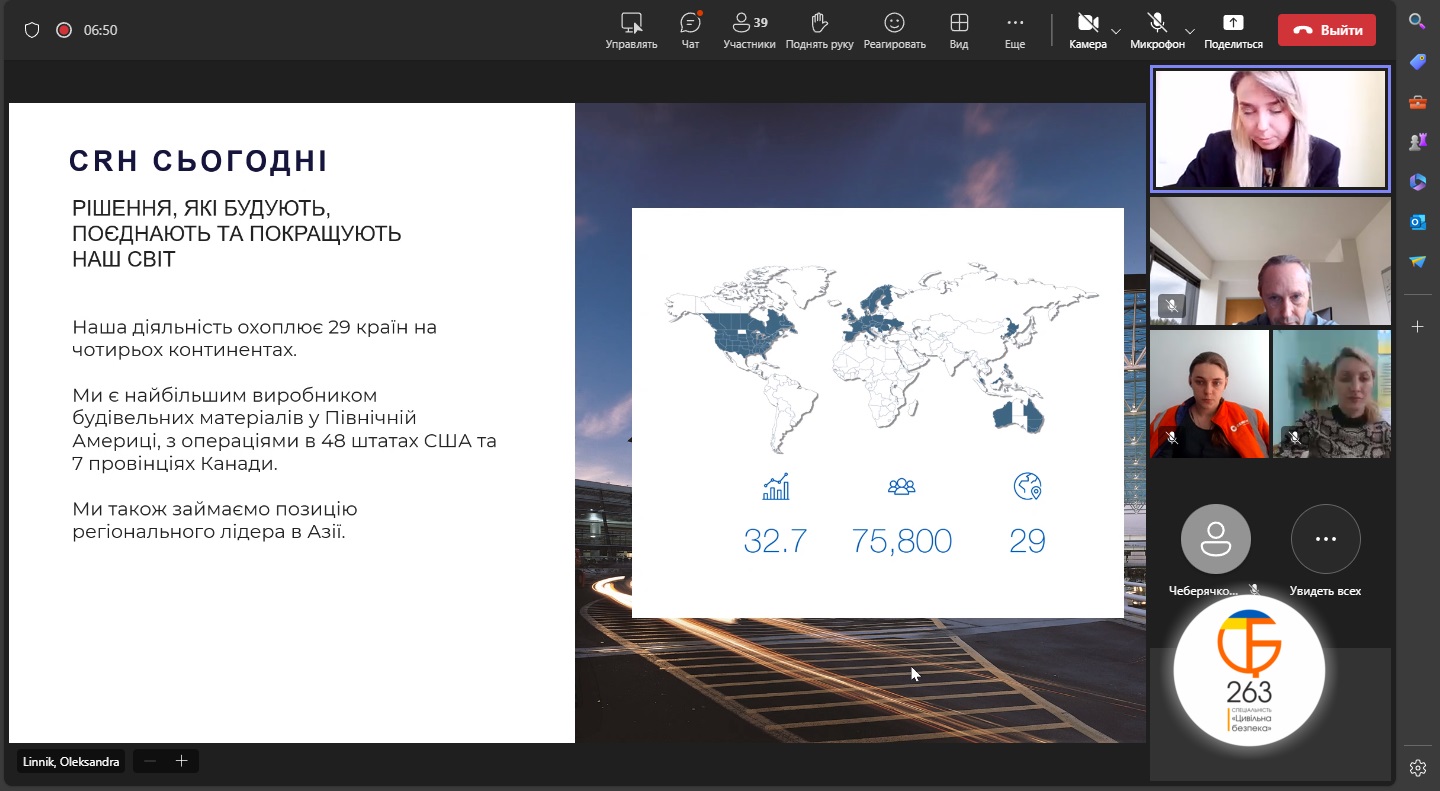Click the red recording indicator icon
1440x791 pixels.
click(x=64, y=30)
